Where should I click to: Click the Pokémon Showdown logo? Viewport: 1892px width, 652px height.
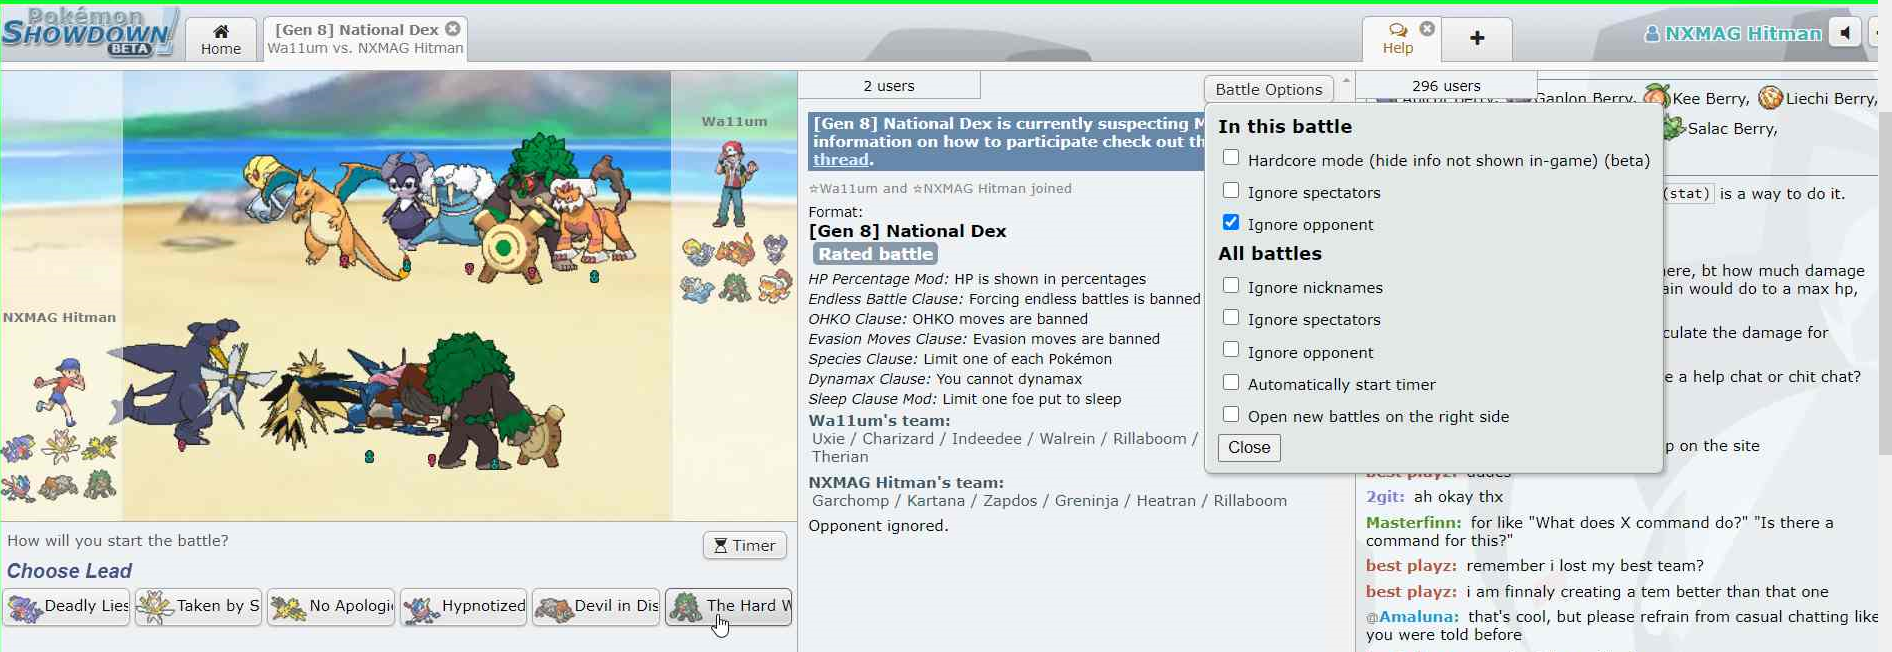click(x=90, y=32)
